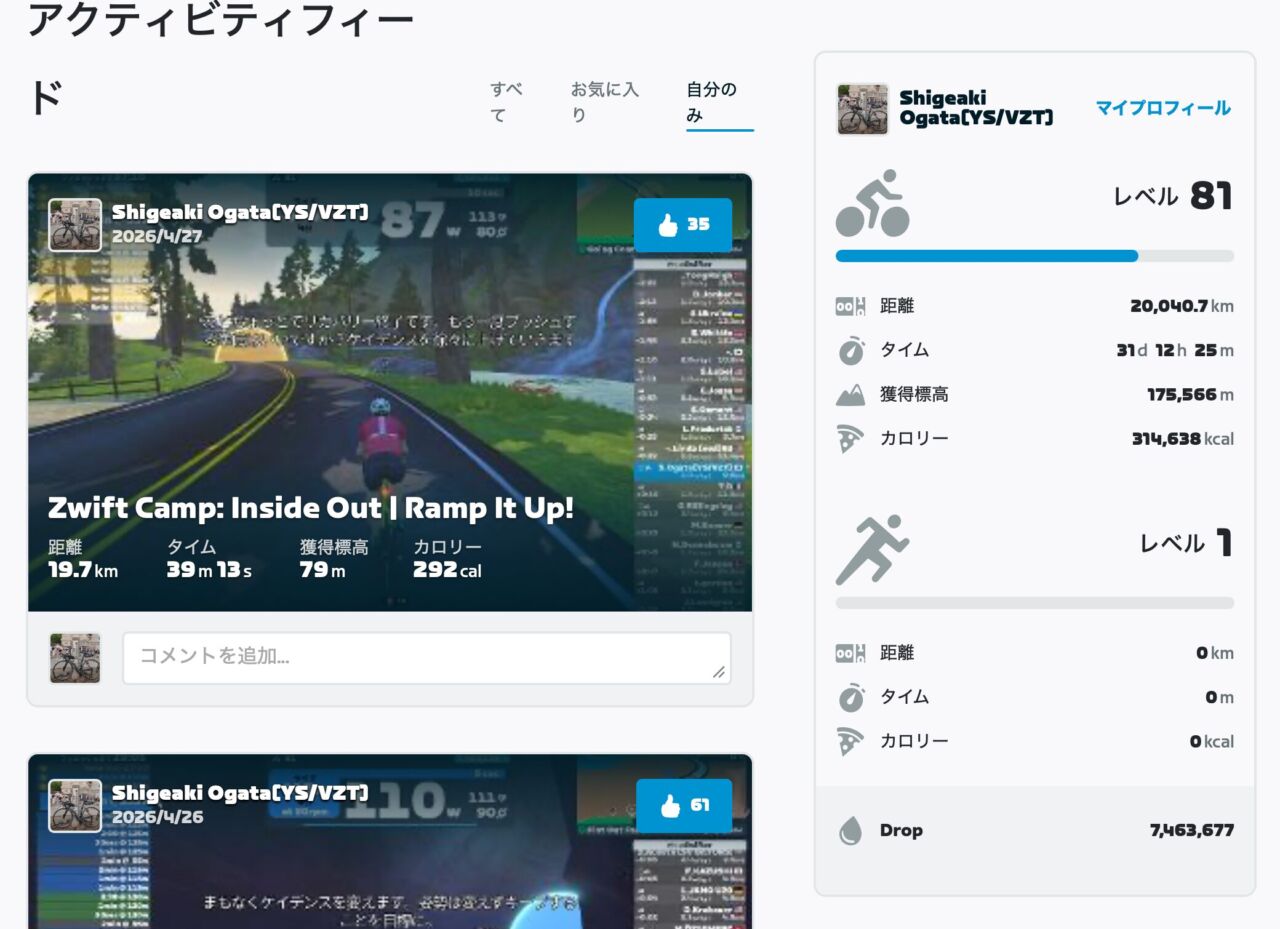Screen dimensions: 1280x929
Task: Switch to the すべて feed tab
Action: 507,102
